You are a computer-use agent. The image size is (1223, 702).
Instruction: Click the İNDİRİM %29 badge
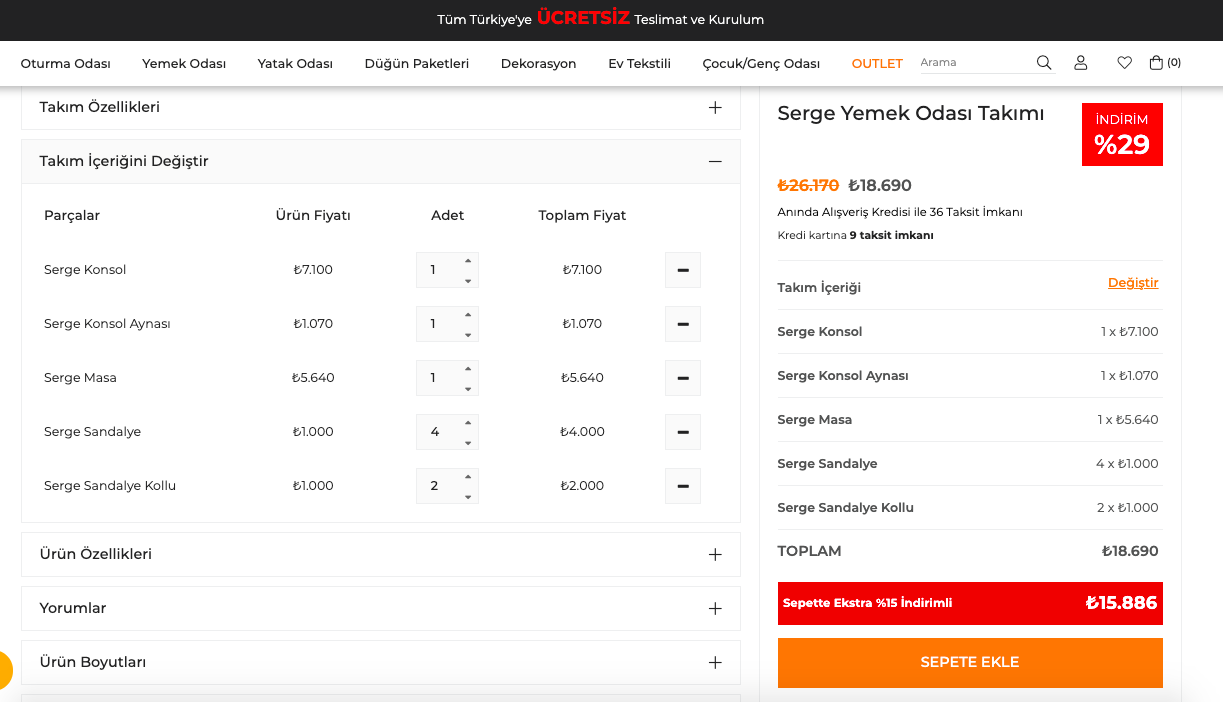pyautogui.click(x=1122, y=134)
